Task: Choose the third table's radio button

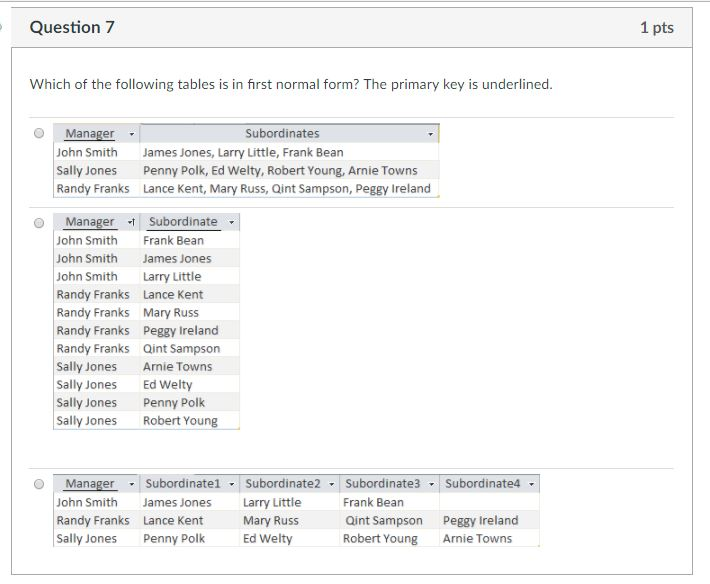Action: (x=39, y=484)
